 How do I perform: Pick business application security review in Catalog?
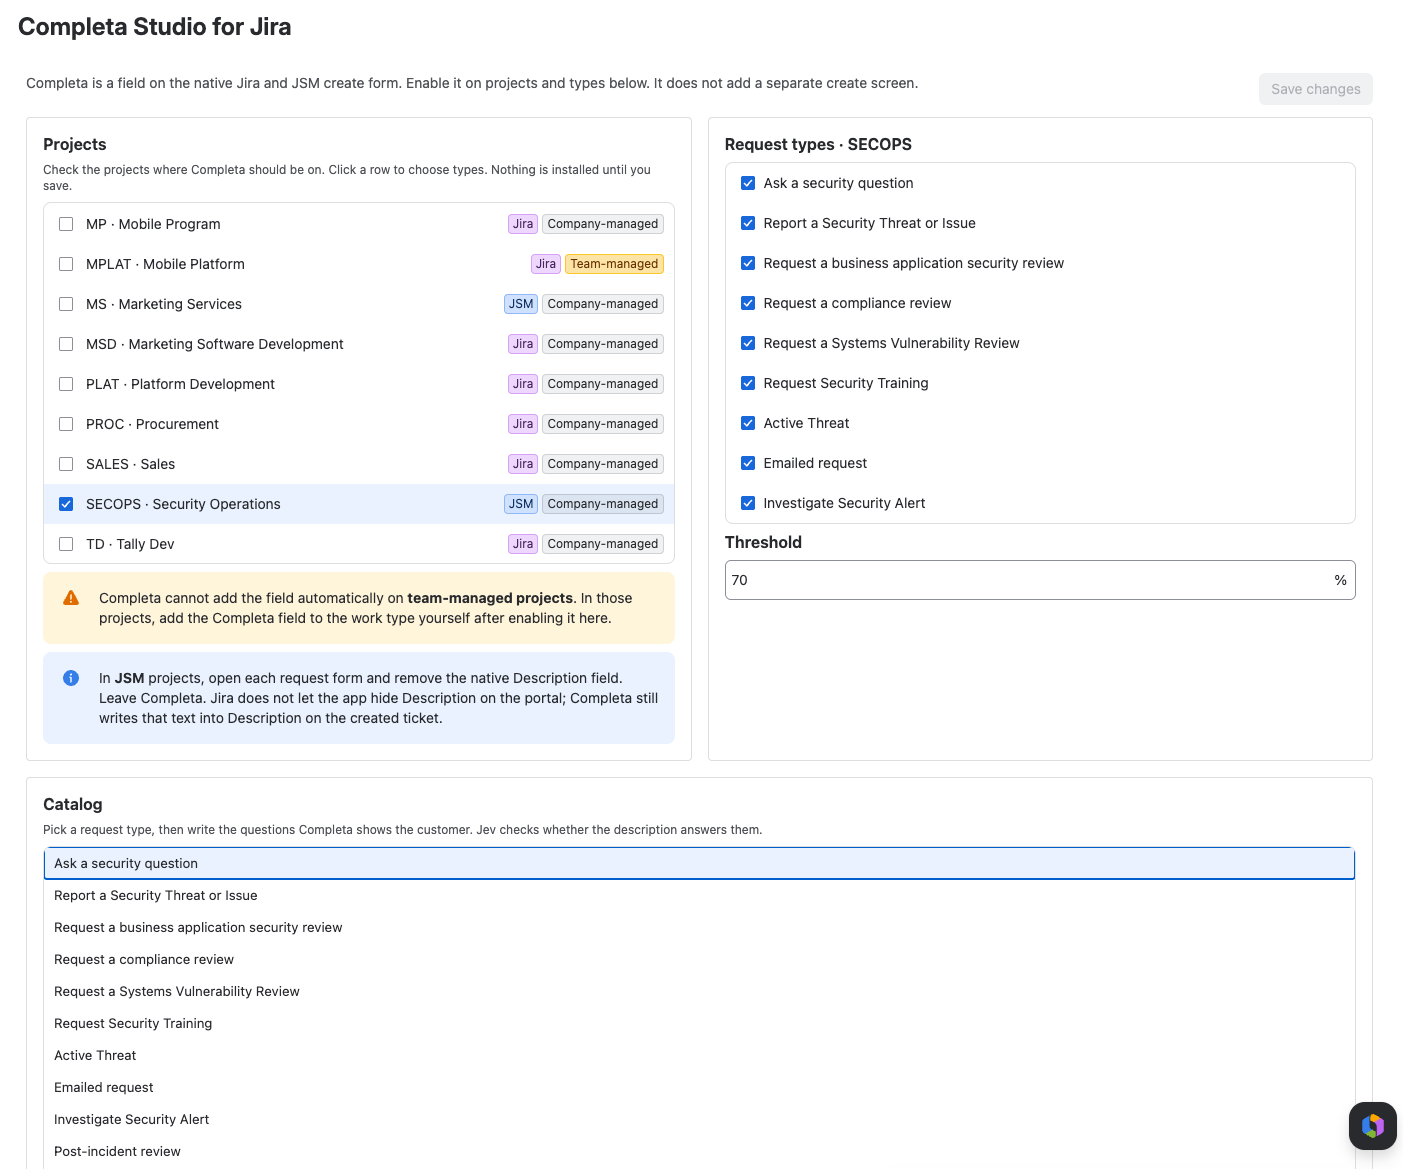click(699, 927)
